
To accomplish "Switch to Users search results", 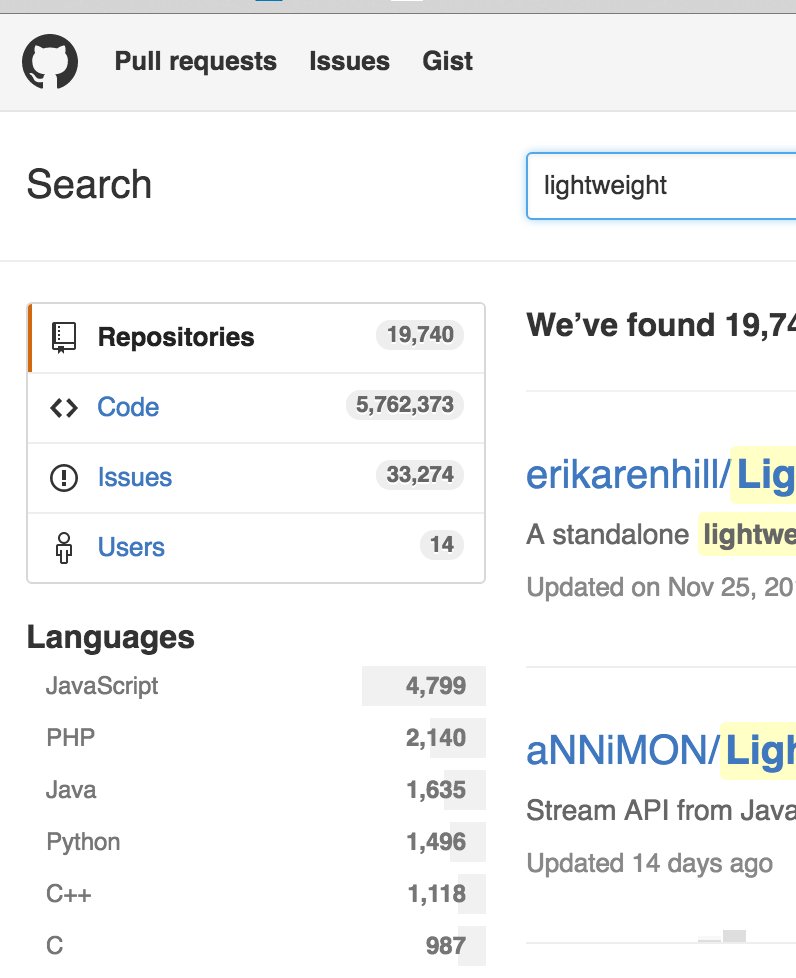I will click(x=256, y=548).
